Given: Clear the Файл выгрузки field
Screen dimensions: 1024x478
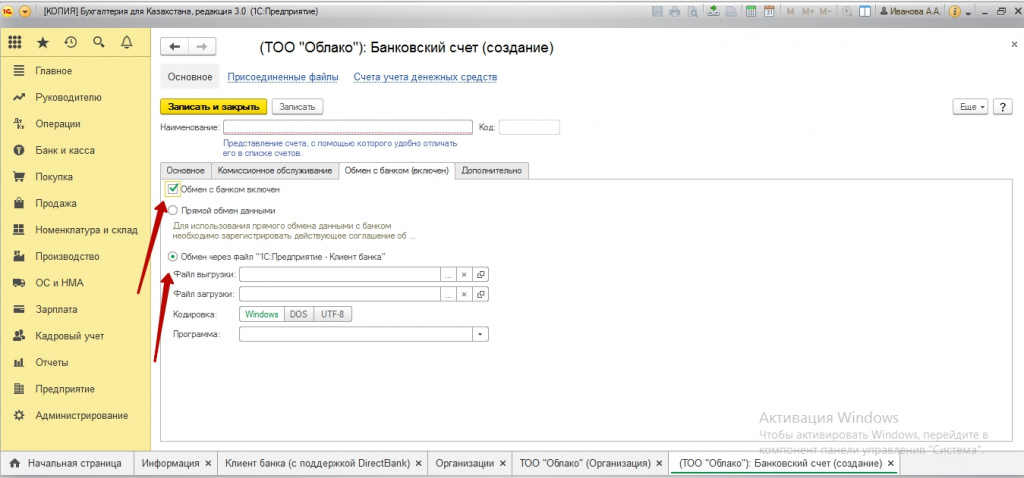Looking at the screenshot, I should 464,275.
